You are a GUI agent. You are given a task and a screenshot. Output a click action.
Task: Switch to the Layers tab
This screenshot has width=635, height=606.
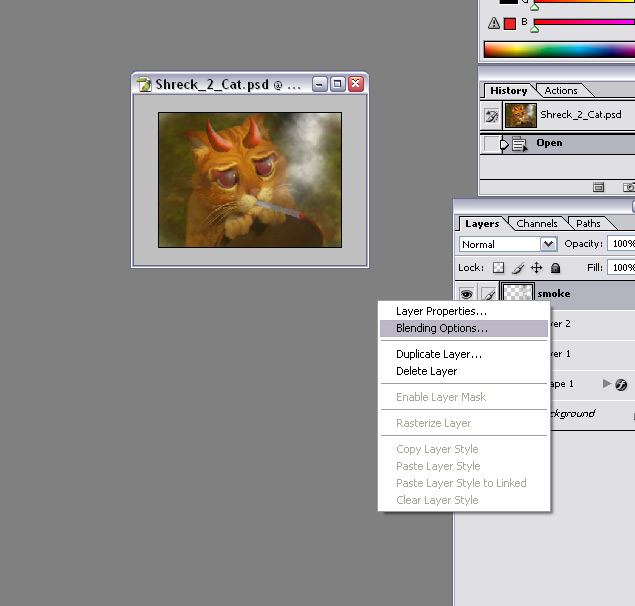coord(482,224)
